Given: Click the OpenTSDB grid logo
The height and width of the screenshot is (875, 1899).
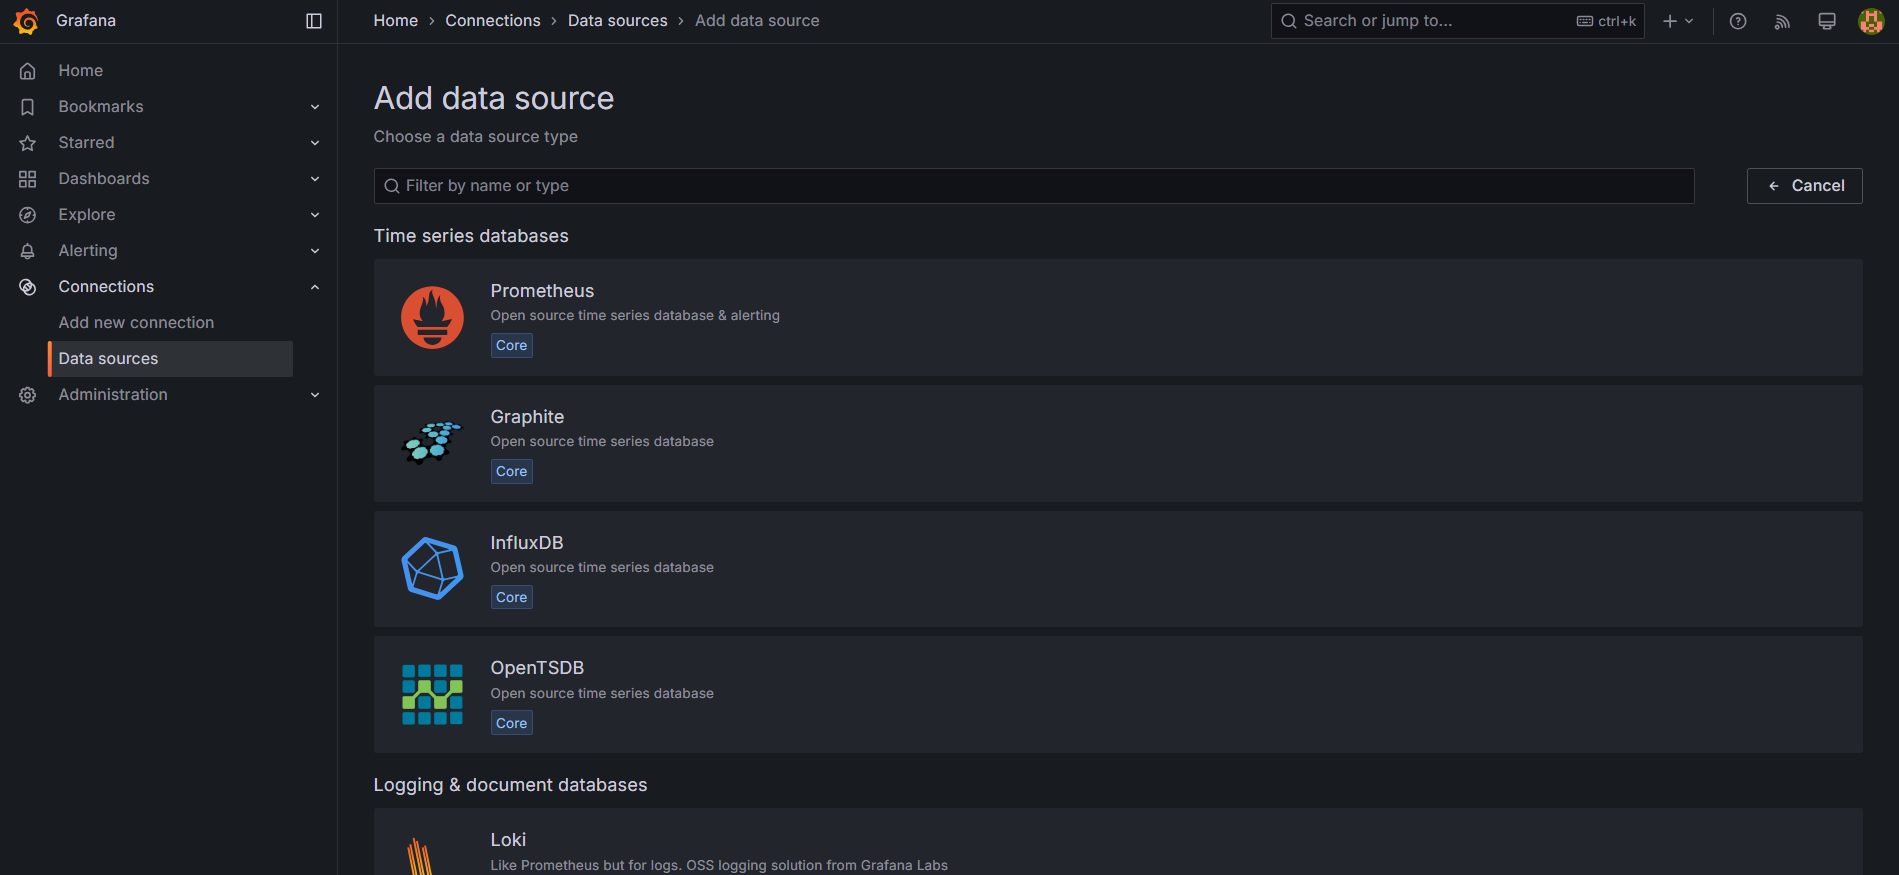Looking at the screenshot, I should coord(432,694).
